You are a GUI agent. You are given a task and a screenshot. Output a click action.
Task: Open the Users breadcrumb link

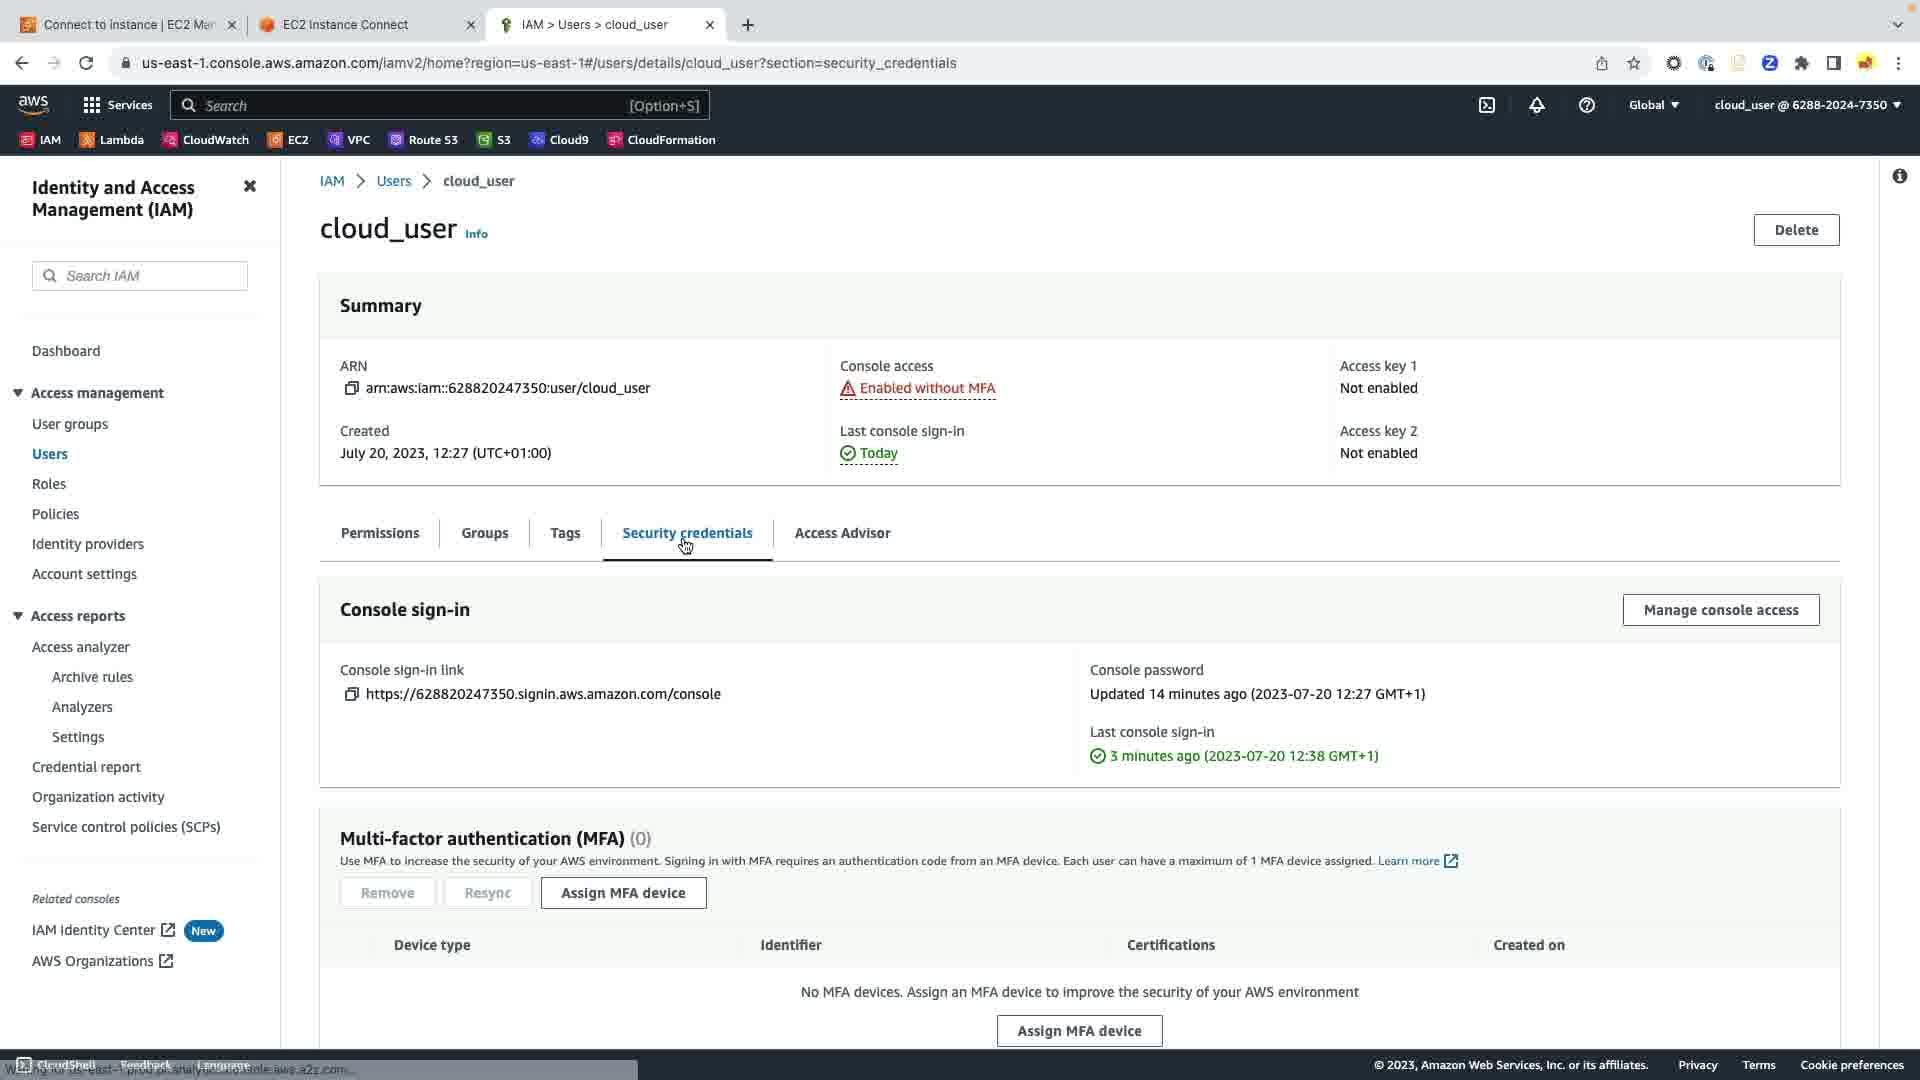[x=393, y=181]
